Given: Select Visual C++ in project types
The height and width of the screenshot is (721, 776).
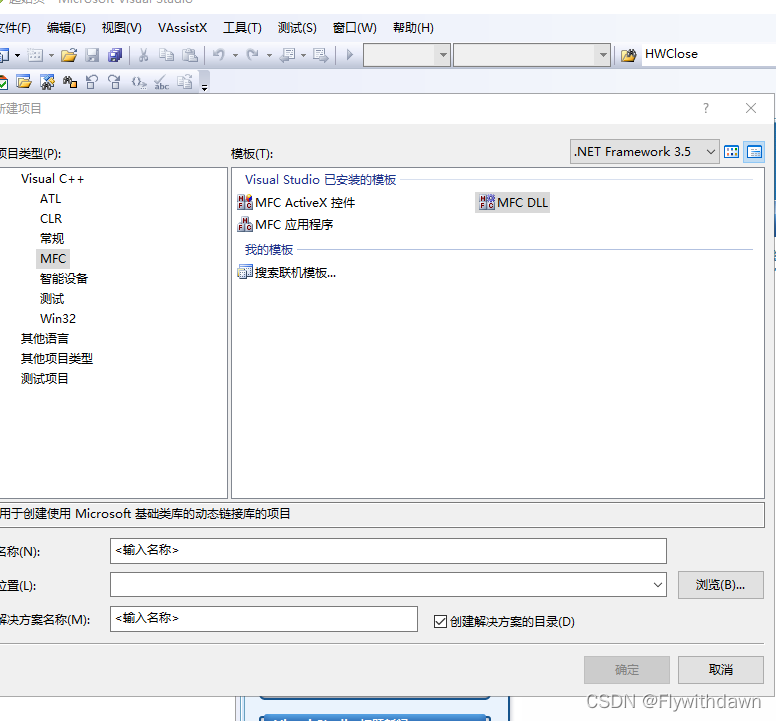Looking at the screenshot, I should click(52, 179).
